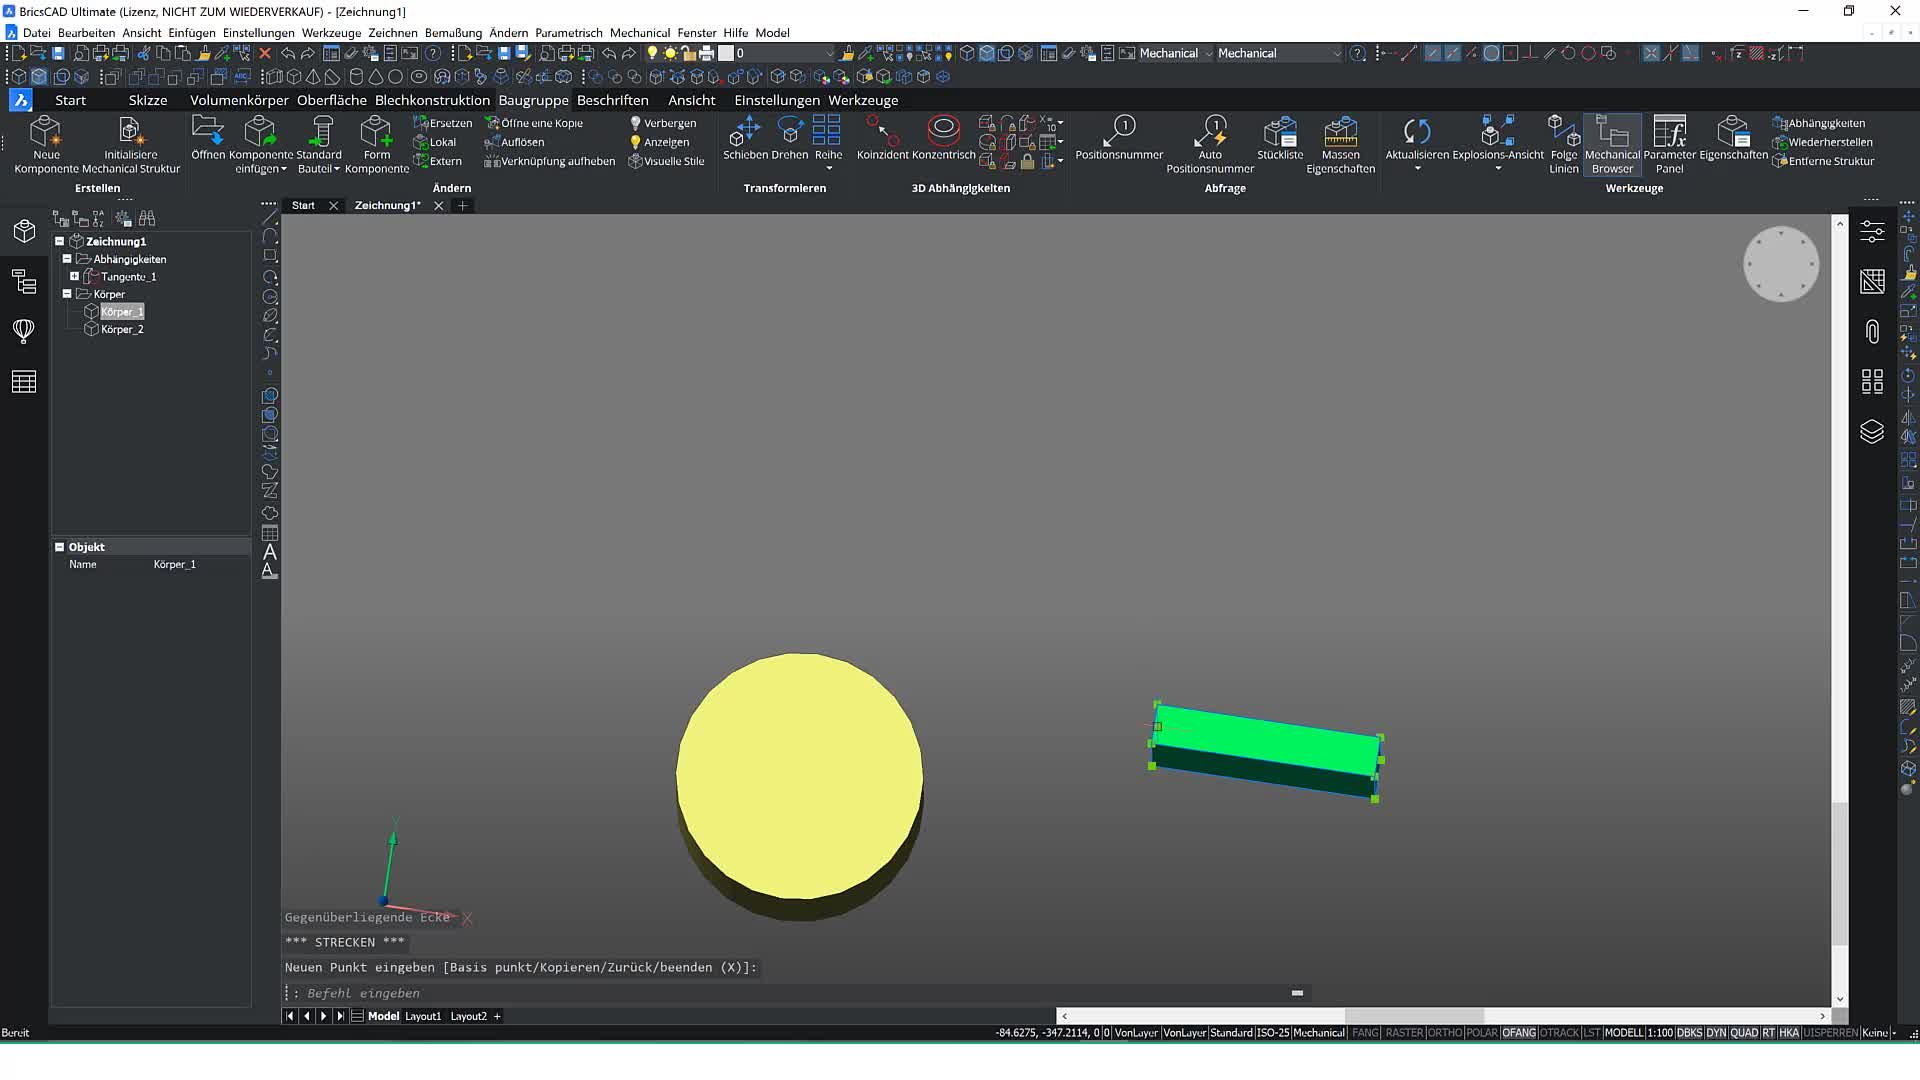This screenshot has height=1080, width=1920.
Task: Select text tool A in vertical toolbar
Action: tap(269, 552)
